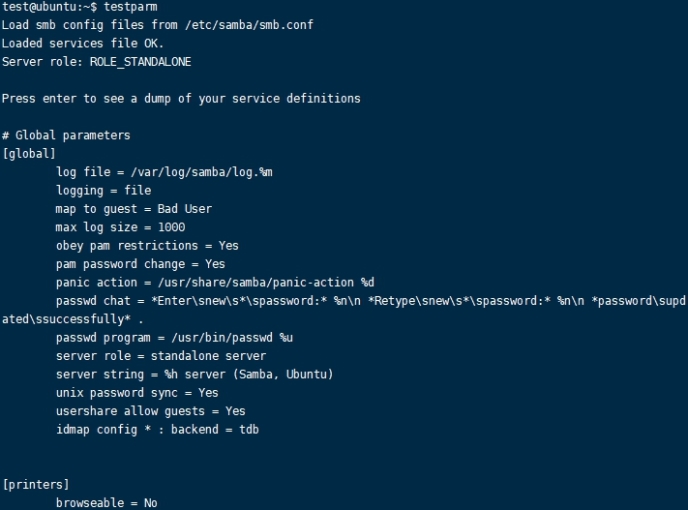Click the 'logging = file' line
Image resolution: width=688 pixels, height=510 pixels.
[x=104, y=190]
